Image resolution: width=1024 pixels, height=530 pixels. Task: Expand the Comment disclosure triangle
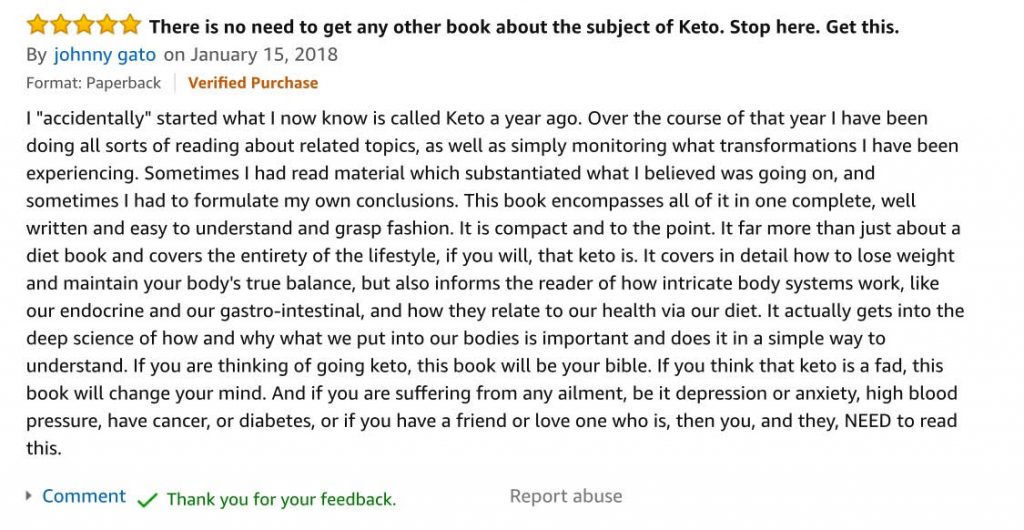29,496
